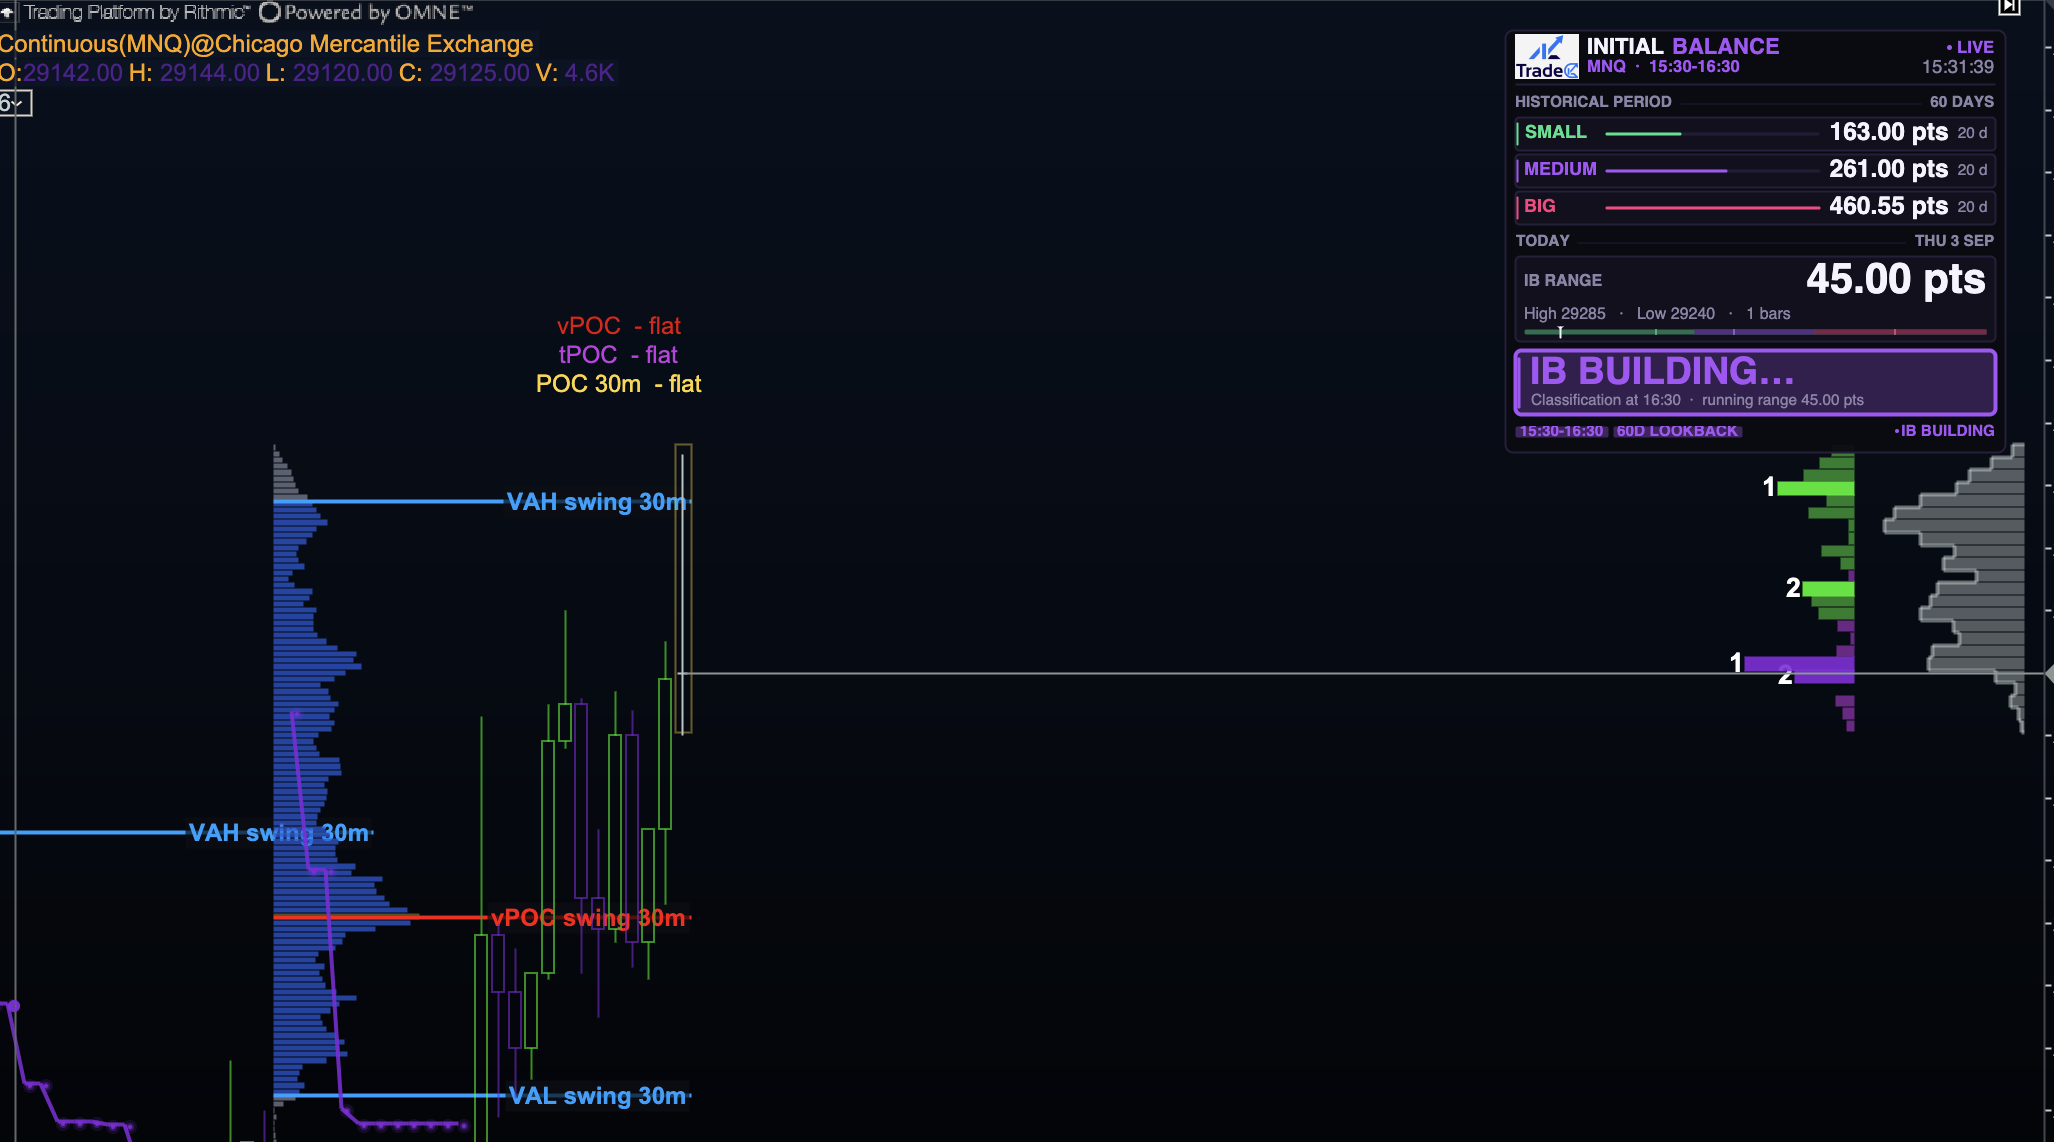This screenshot has height=1142, width=2054.
Task: Click the Continuous(MNQ)@Chicago Mercantile Exchange title
Action: [266, 44]
